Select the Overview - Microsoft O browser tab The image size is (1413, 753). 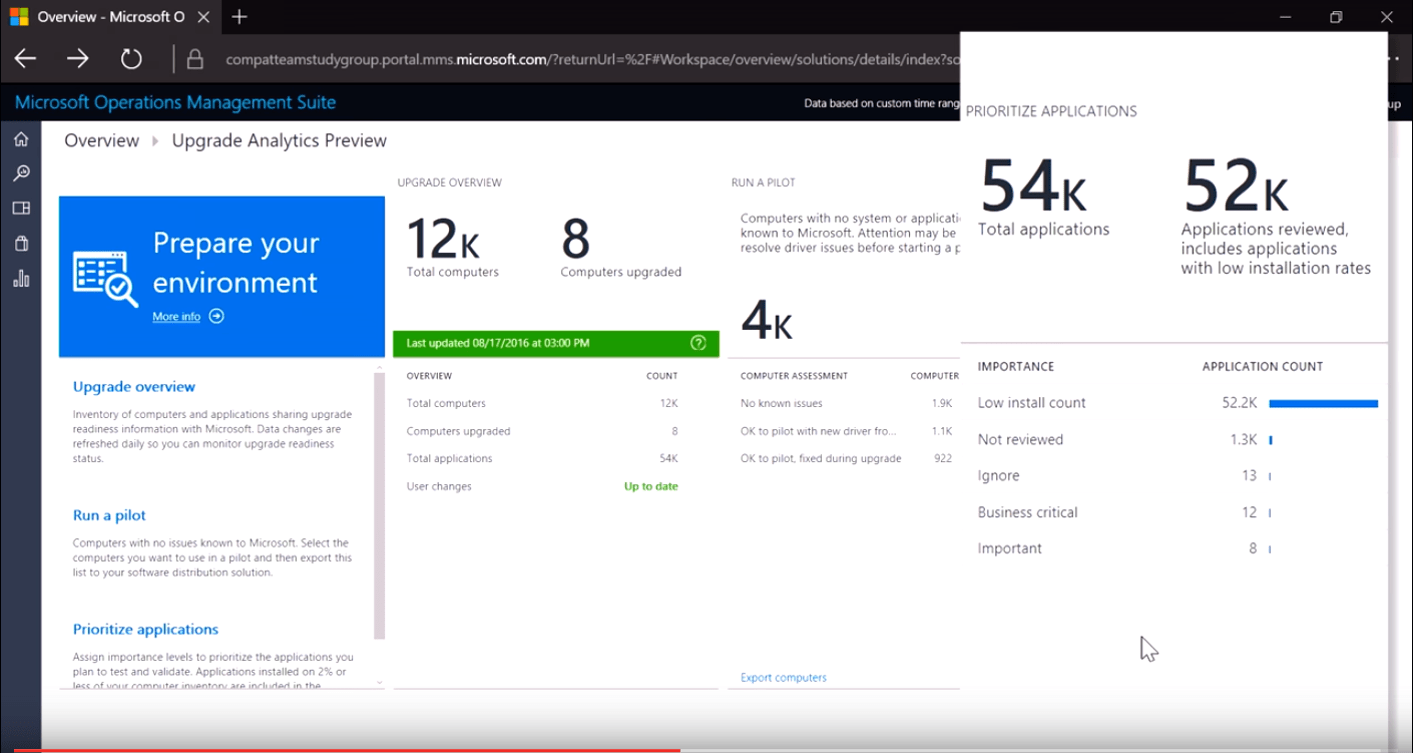coord(110,16)
